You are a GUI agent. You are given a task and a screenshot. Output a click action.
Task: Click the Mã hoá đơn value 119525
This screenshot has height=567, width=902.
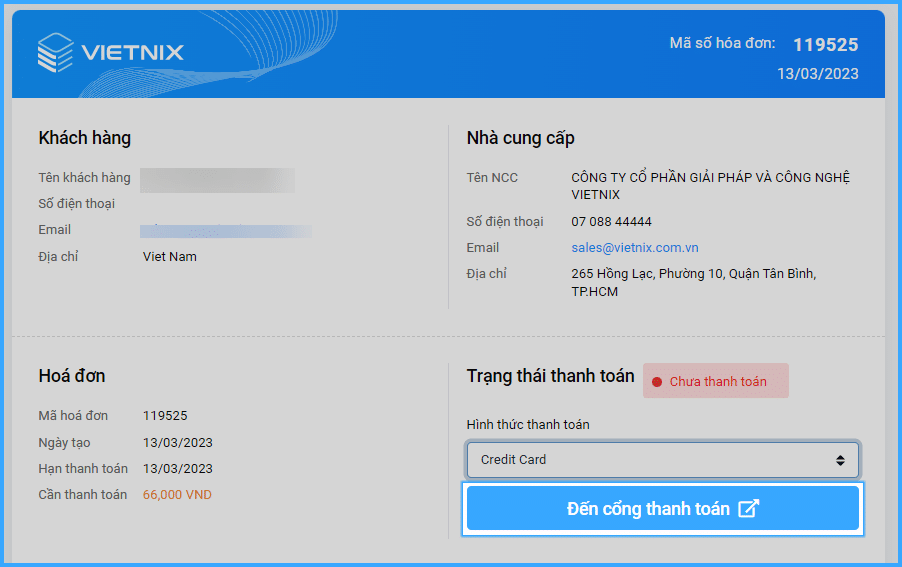[165, 415]
